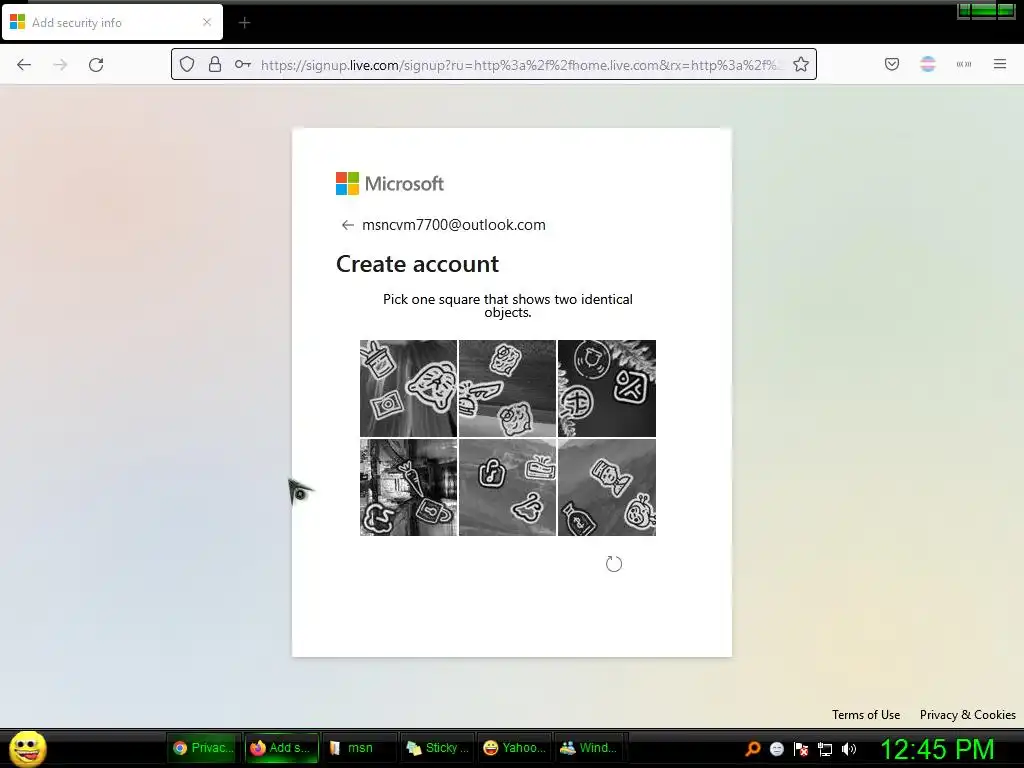
Task: Select top-left puzzle square with hamster
Action: [x=409, y=388]
